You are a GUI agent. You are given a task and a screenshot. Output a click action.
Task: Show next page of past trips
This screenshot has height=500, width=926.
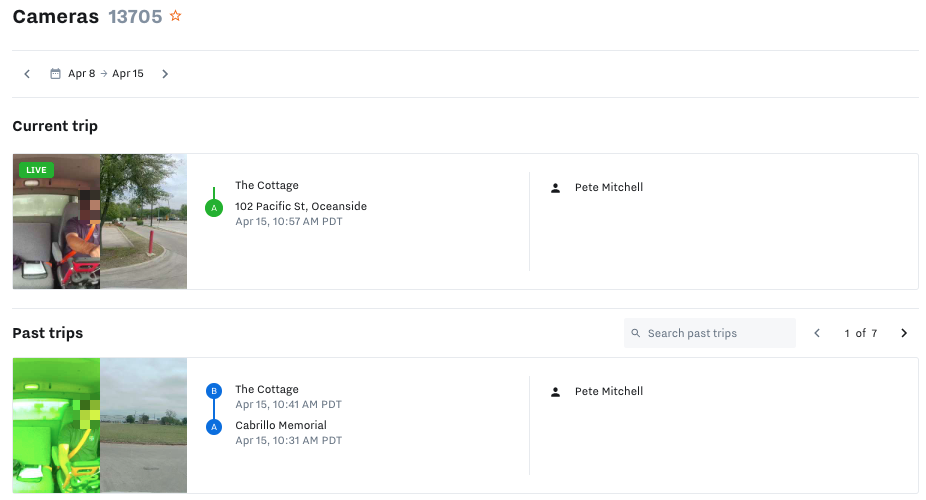(904, 333)
